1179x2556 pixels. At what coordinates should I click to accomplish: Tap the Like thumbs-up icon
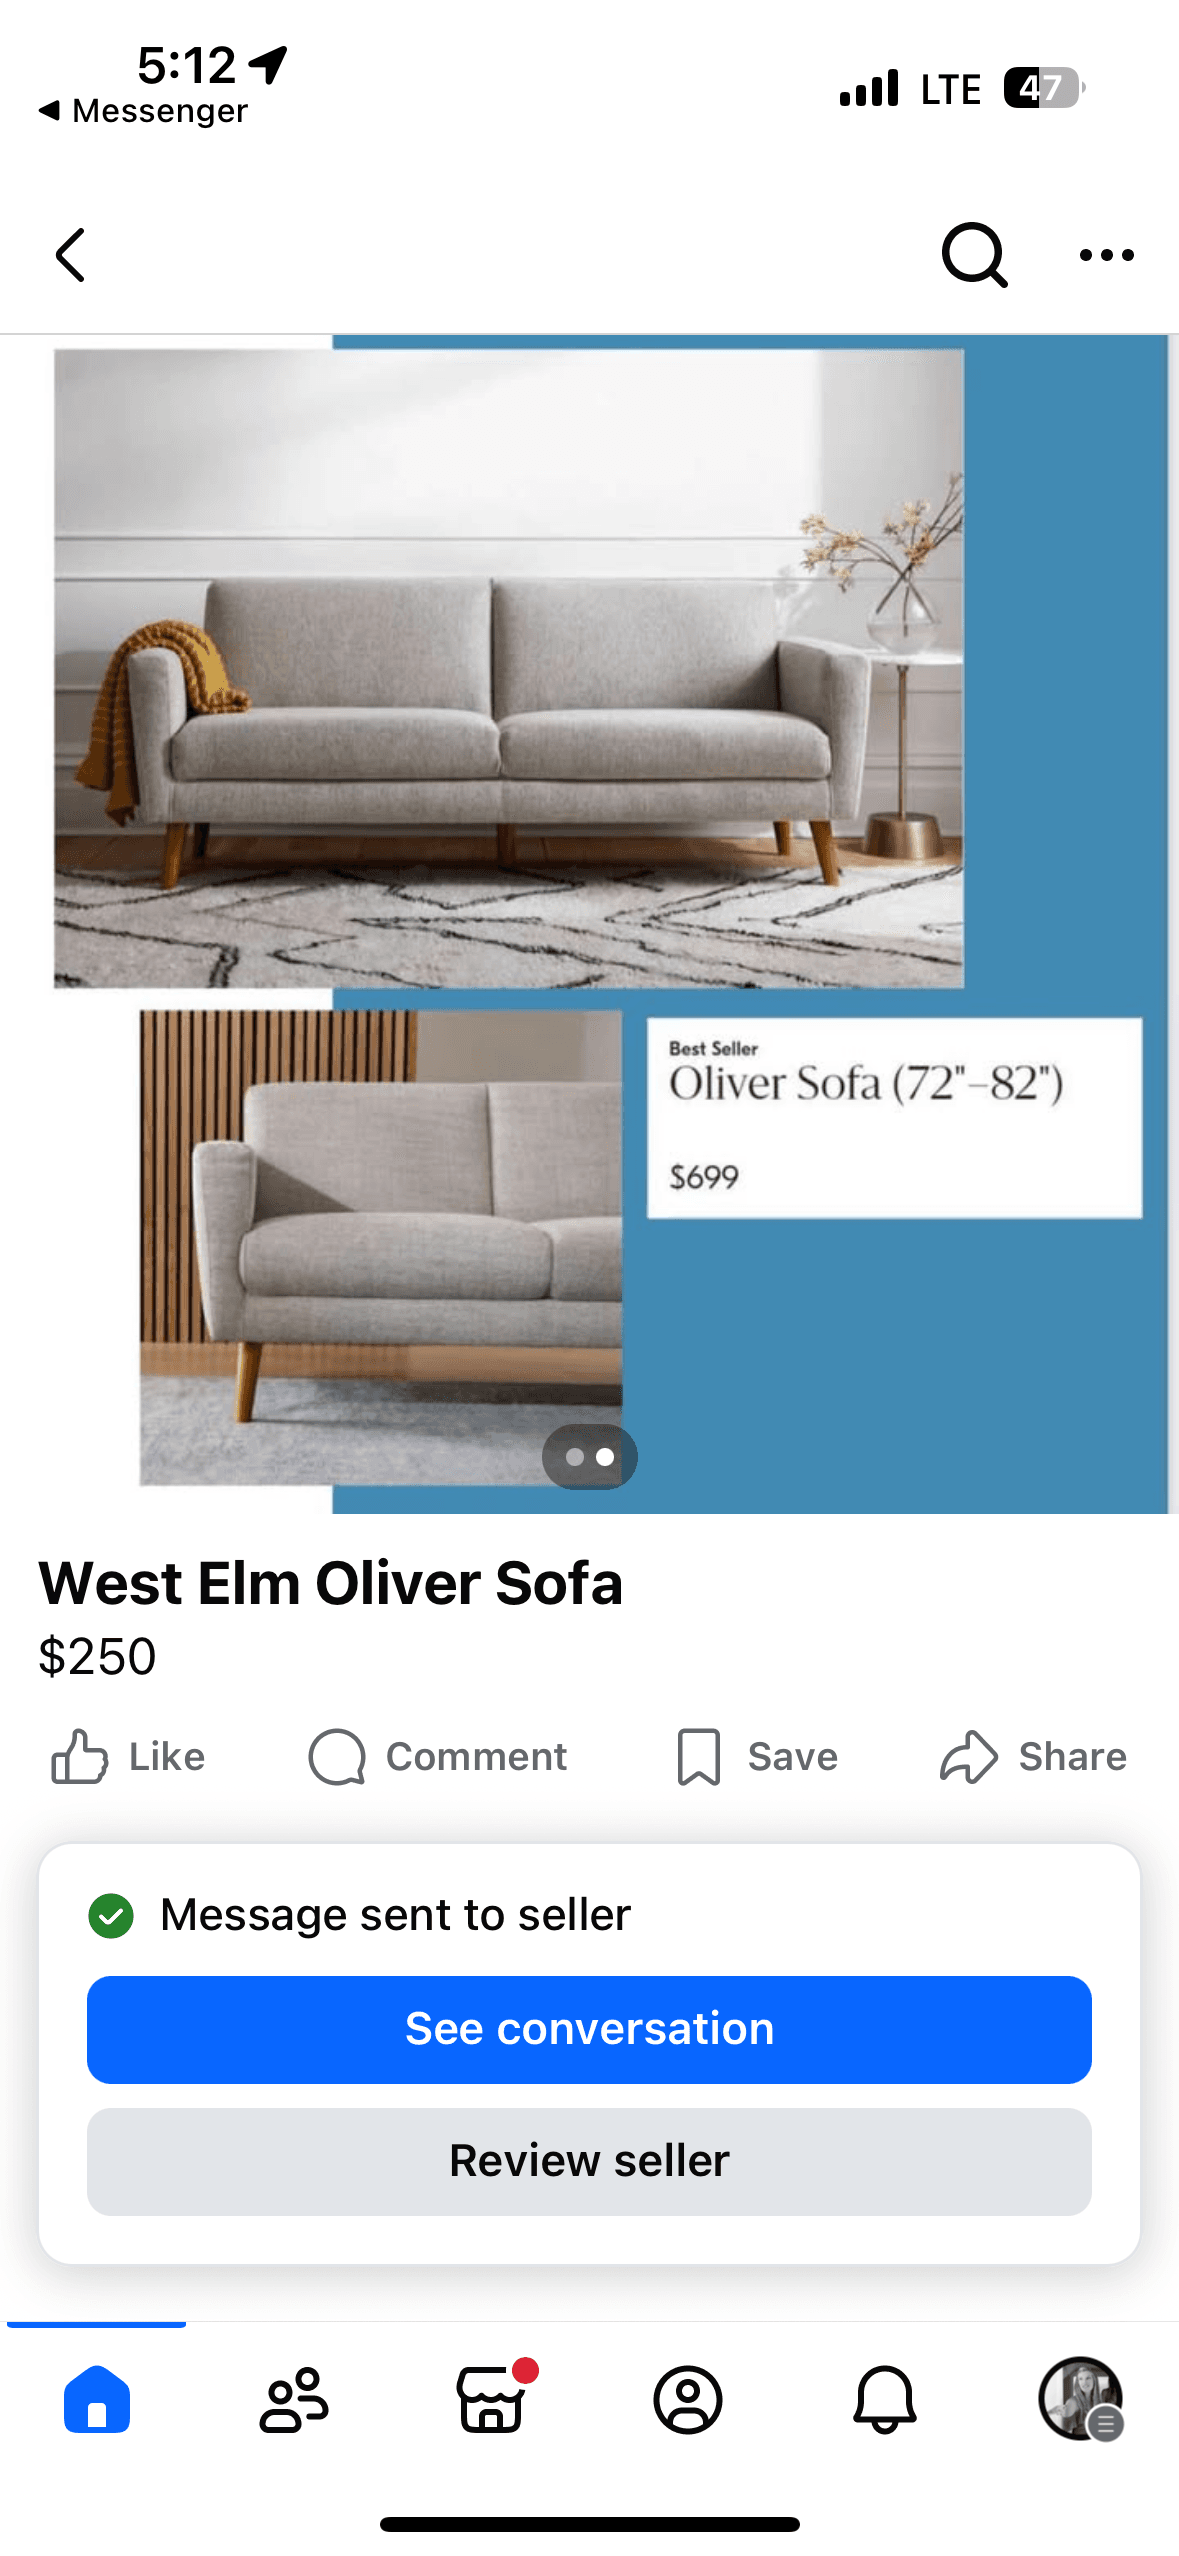(79, 1757)
